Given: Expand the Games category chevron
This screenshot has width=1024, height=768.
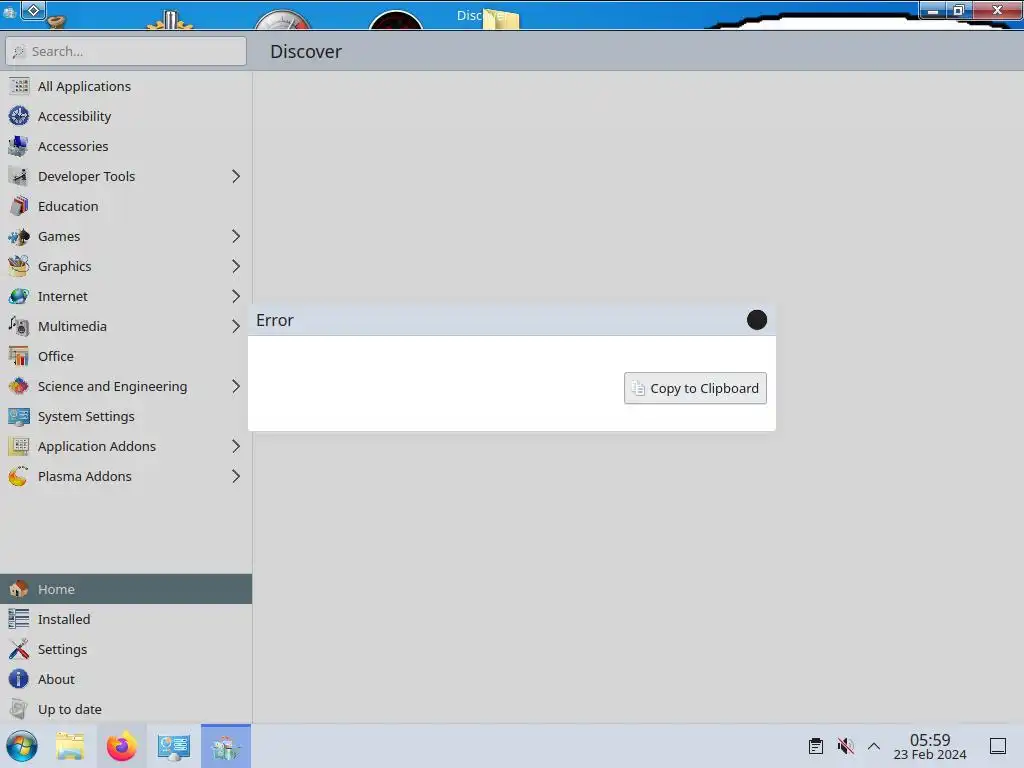Looking at the screenshot, I should coord(236,236).
